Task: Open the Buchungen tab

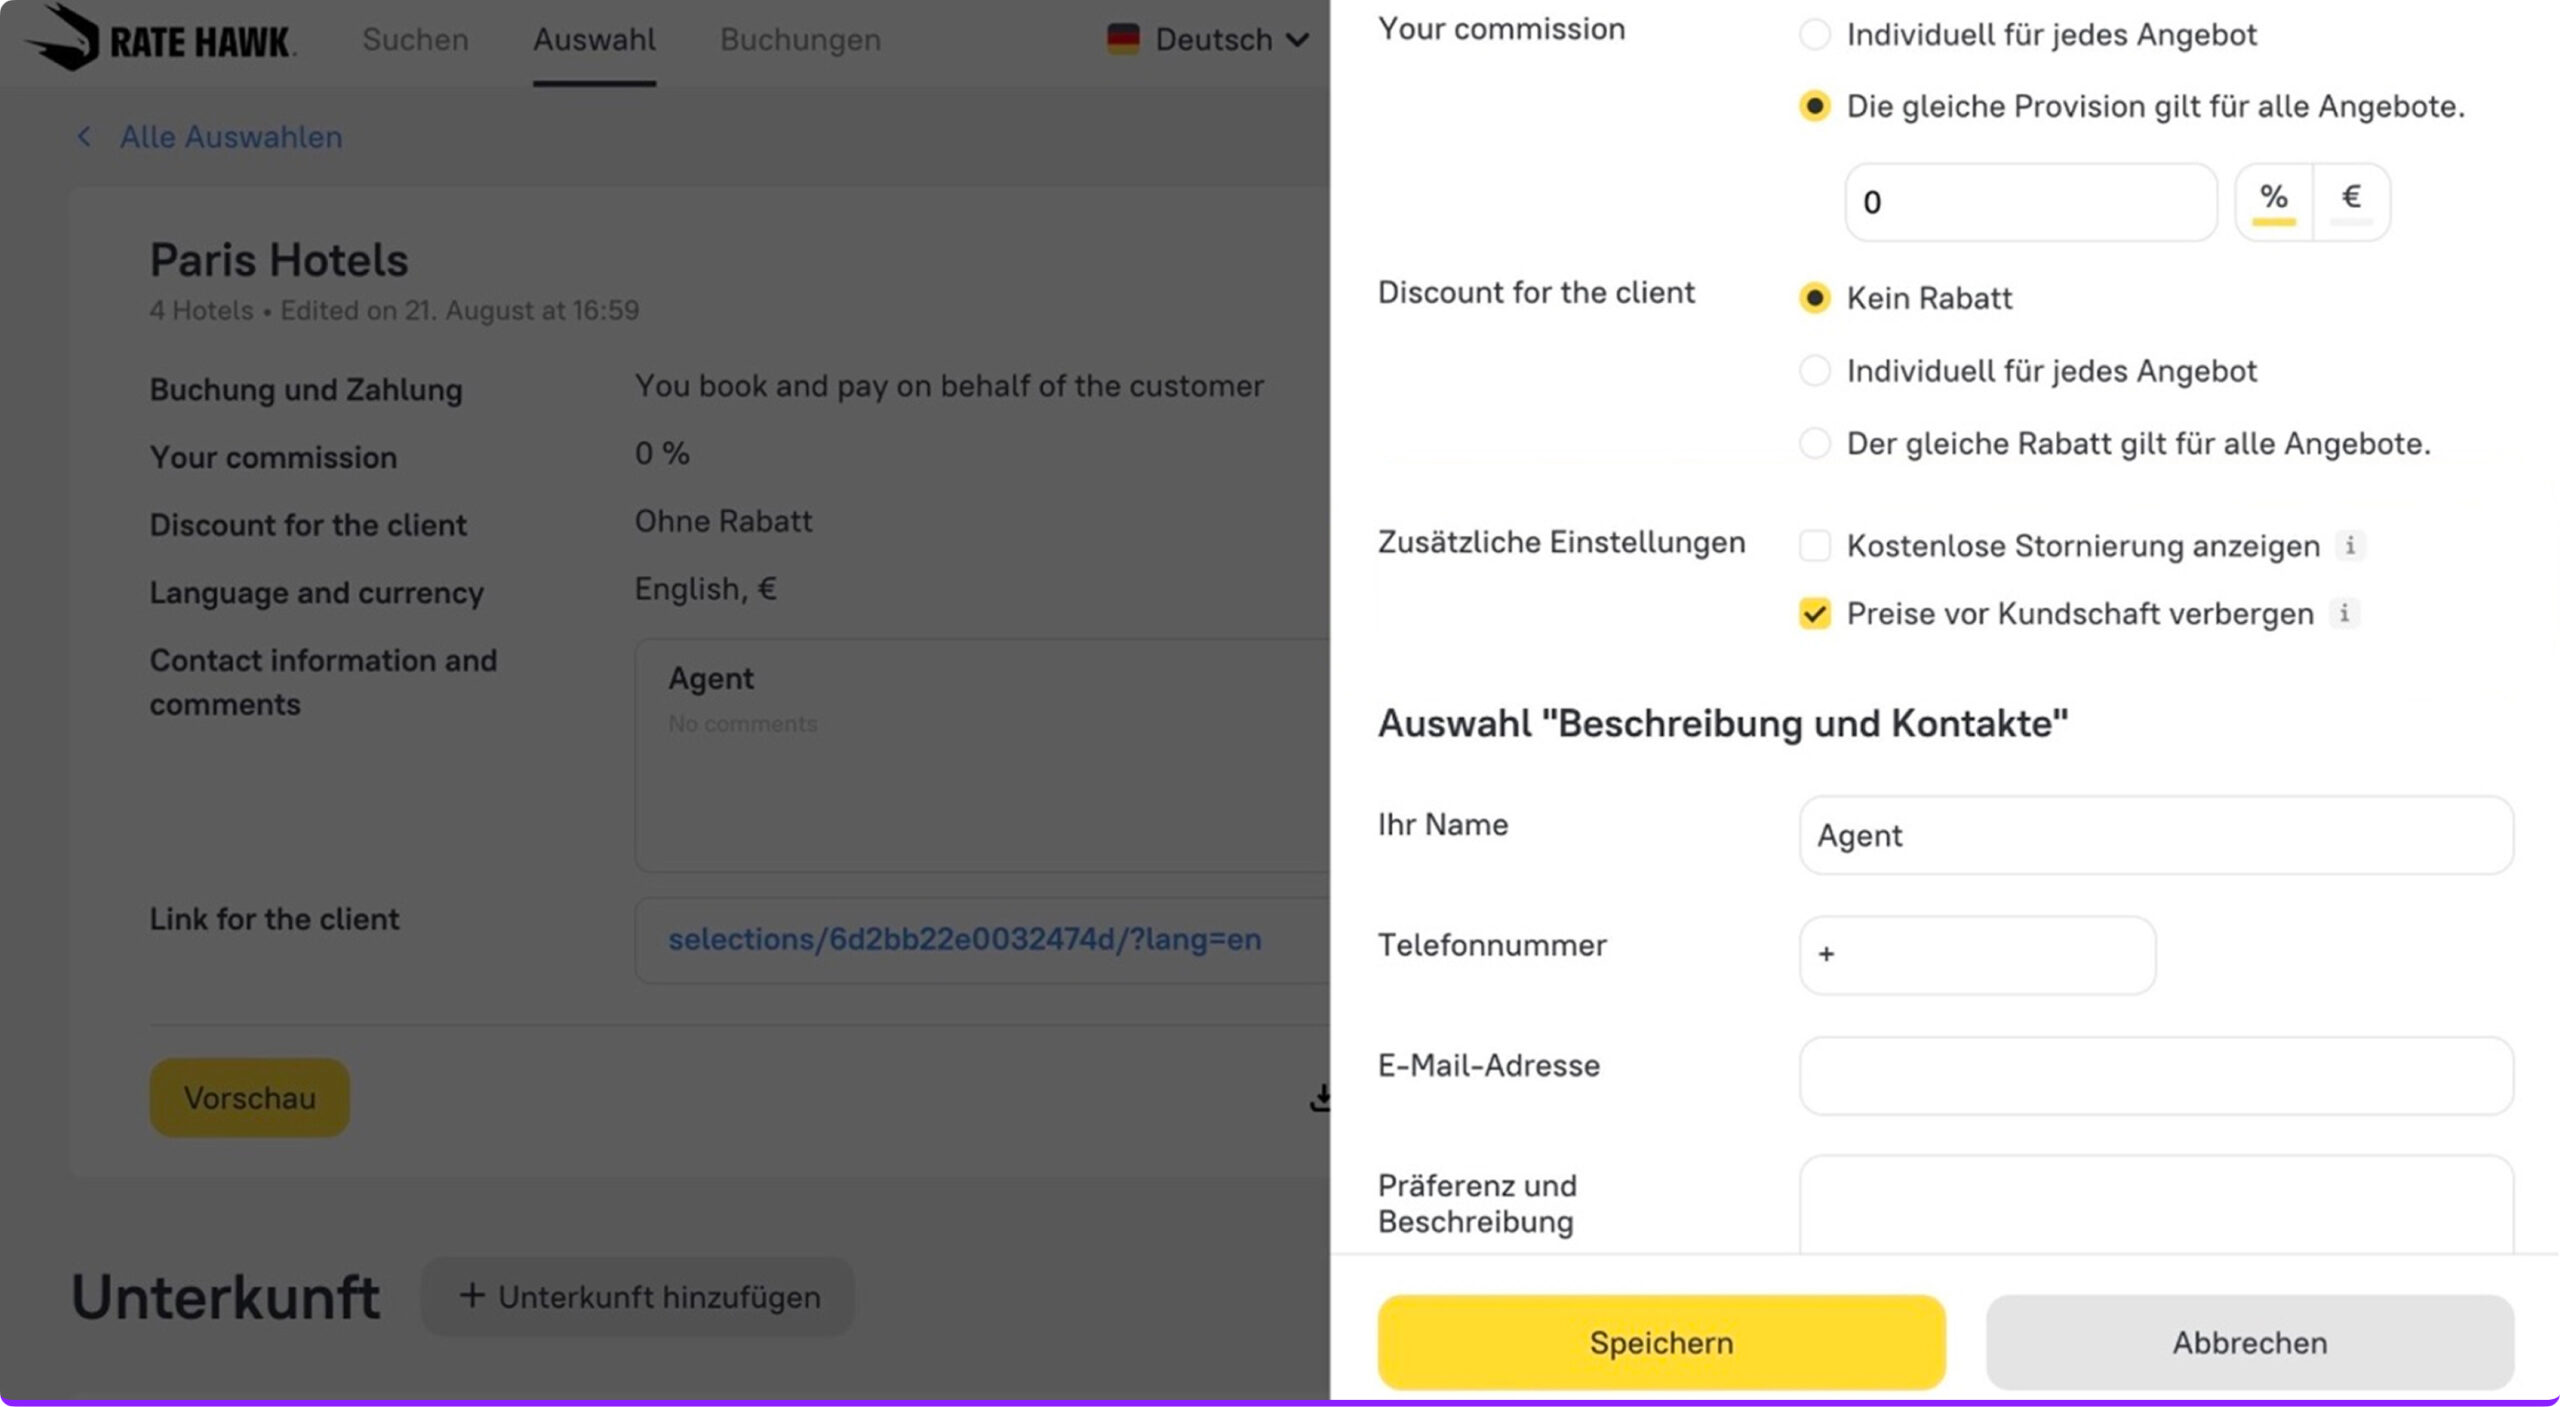Action: [x=800, y=39]
